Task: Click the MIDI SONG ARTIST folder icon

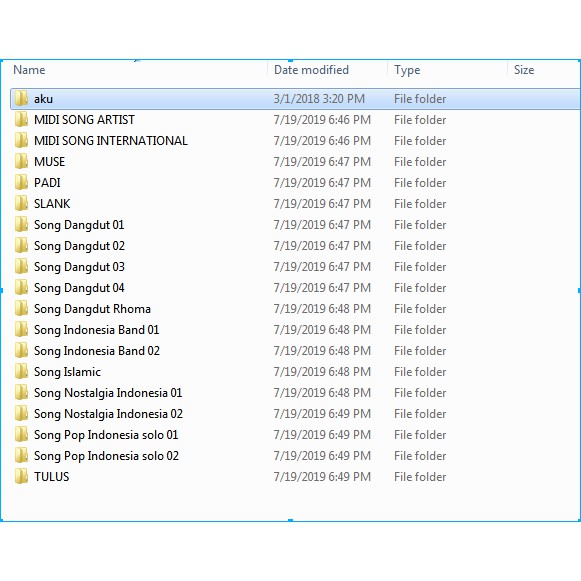Action: click(x=21, y=120)
